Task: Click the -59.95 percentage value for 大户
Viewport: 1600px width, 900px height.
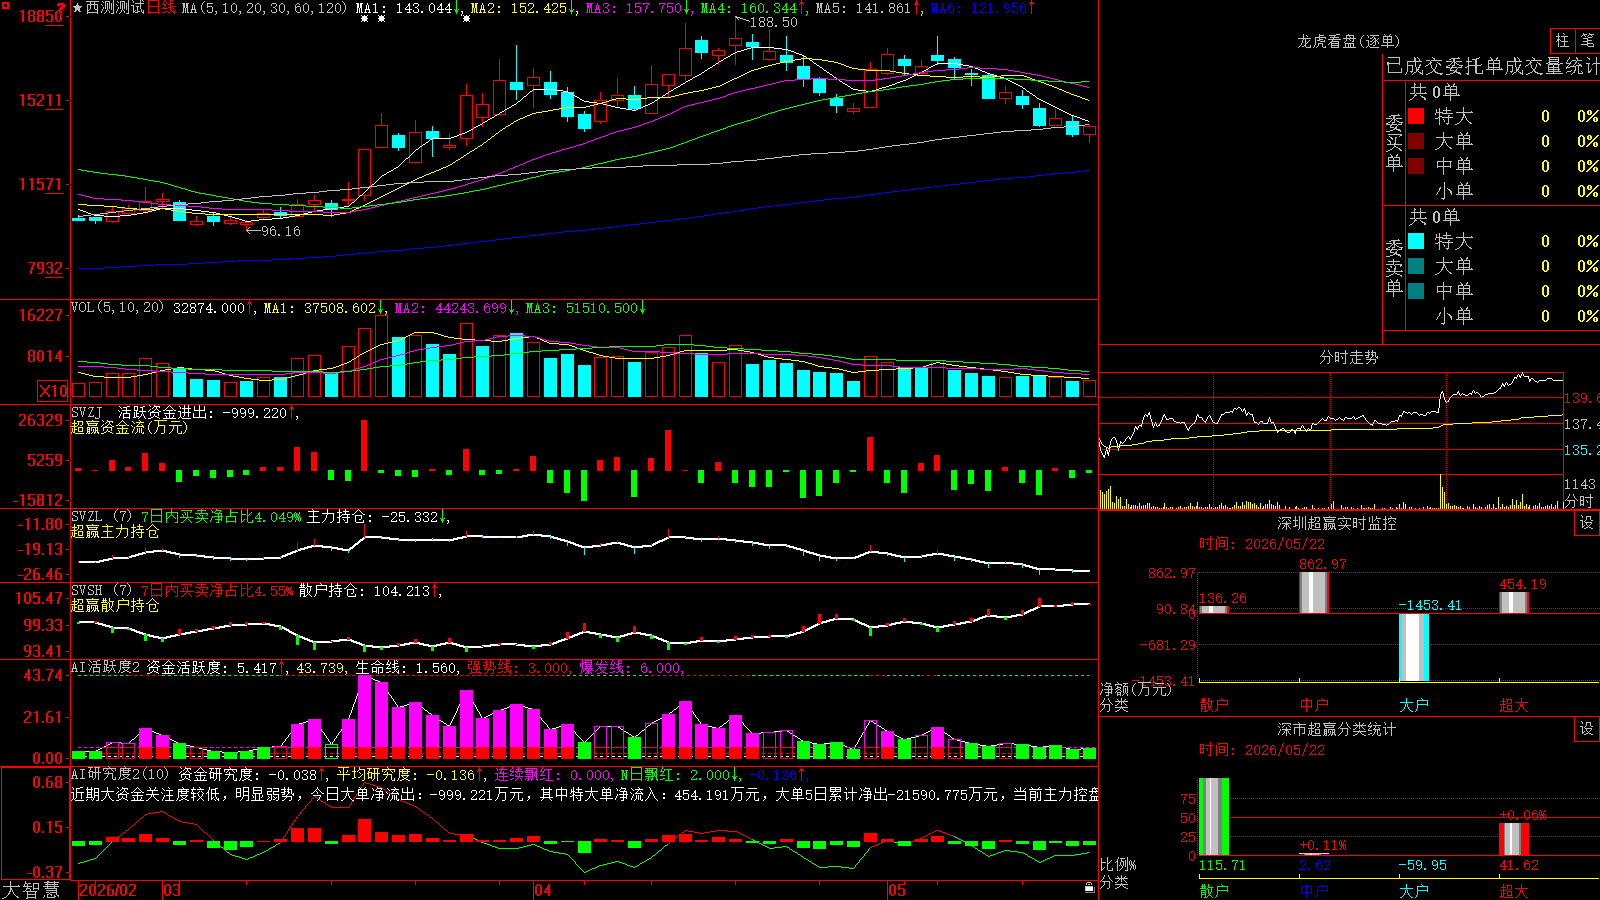Action: tap(1422, 865)
